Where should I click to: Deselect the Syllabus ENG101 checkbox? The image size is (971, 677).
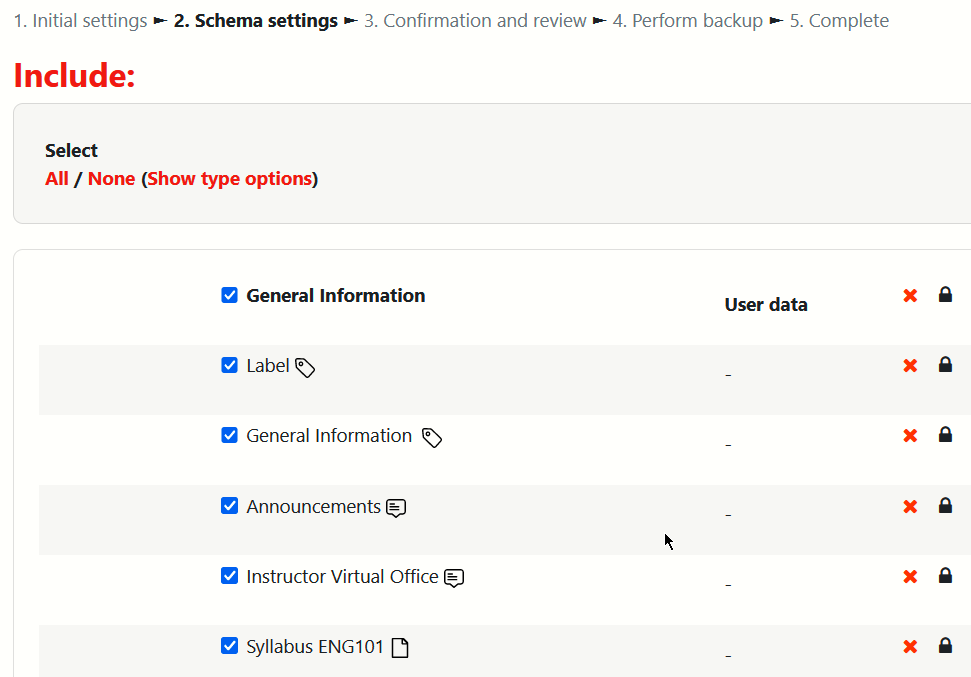(x=230, y=646)
